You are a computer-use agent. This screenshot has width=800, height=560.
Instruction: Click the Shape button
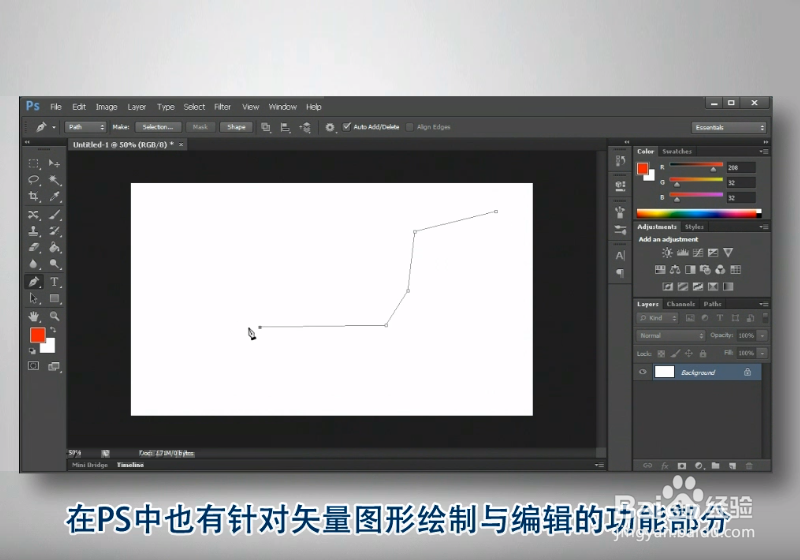pos(236,127)
